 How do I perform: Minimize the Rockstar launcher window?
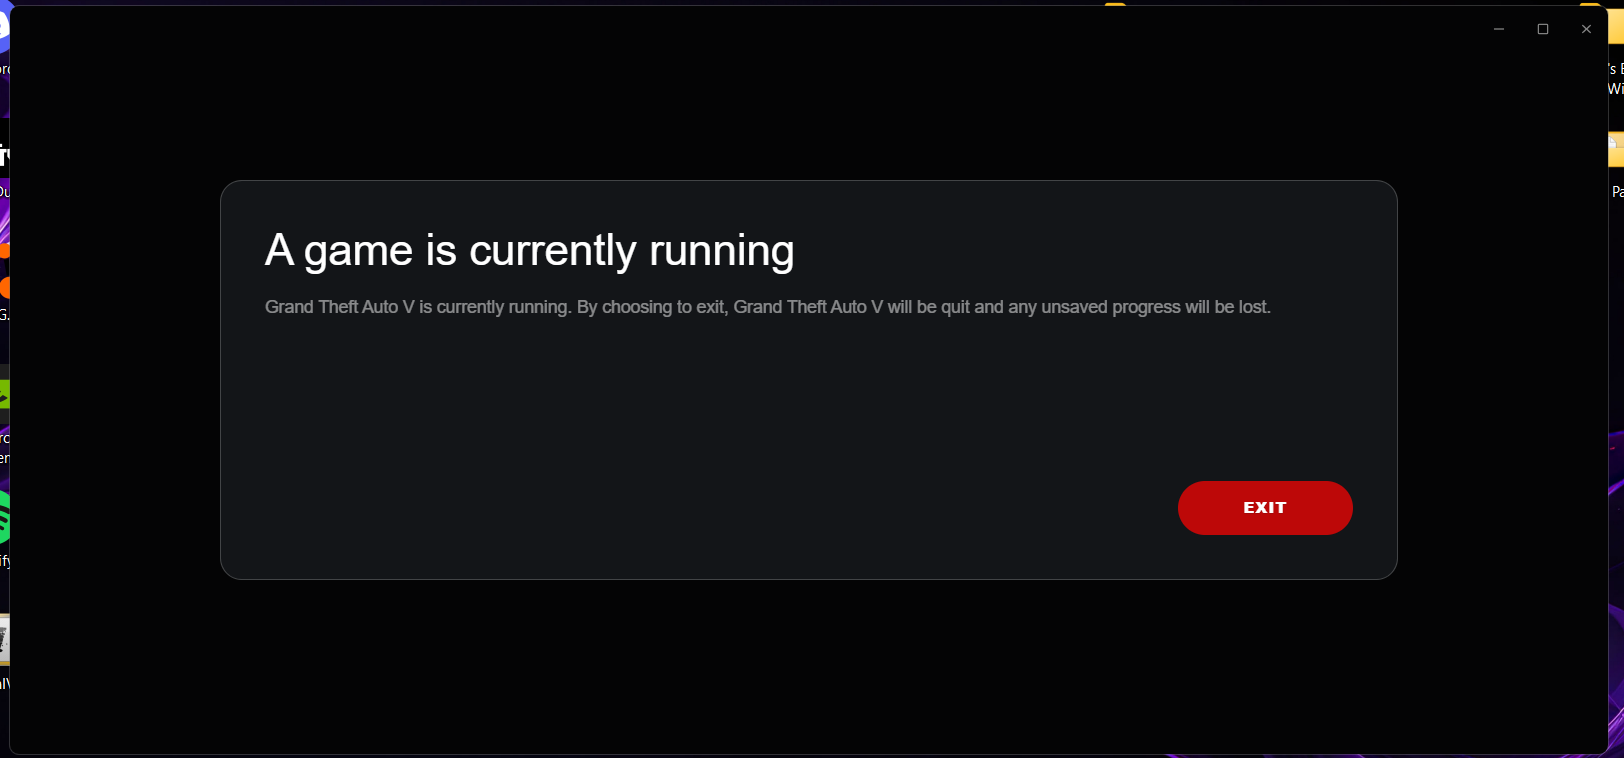(1499, 29)
